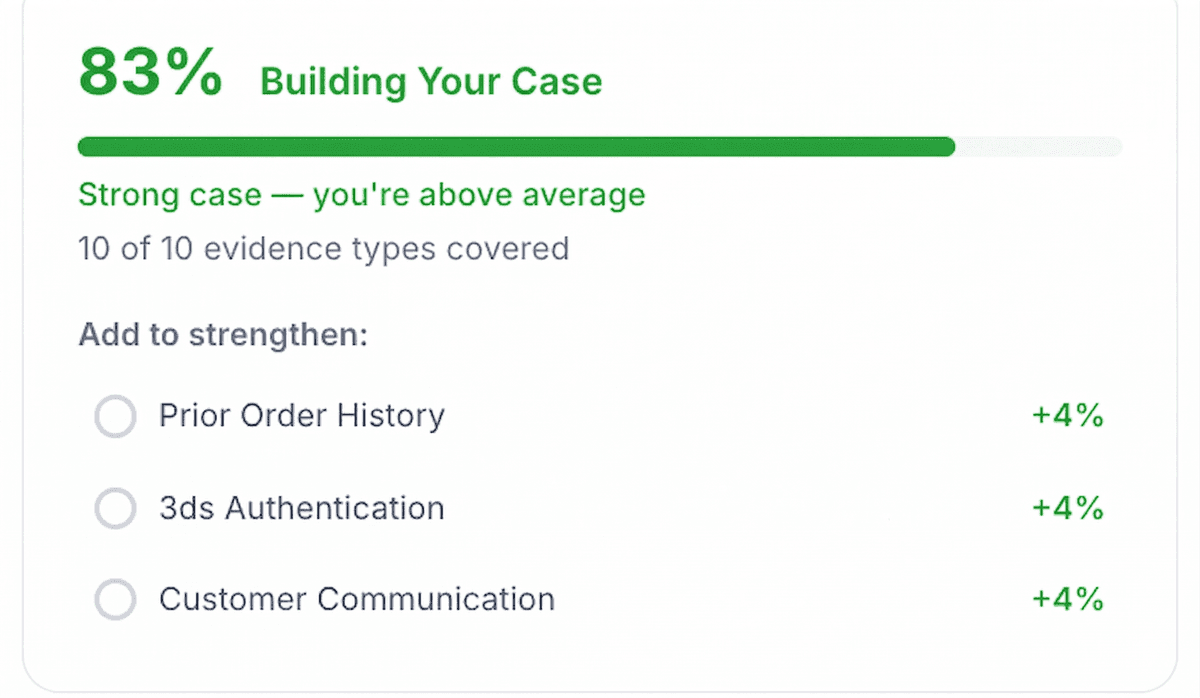
Task: Click the Customer Communication label
Action: 356,600
